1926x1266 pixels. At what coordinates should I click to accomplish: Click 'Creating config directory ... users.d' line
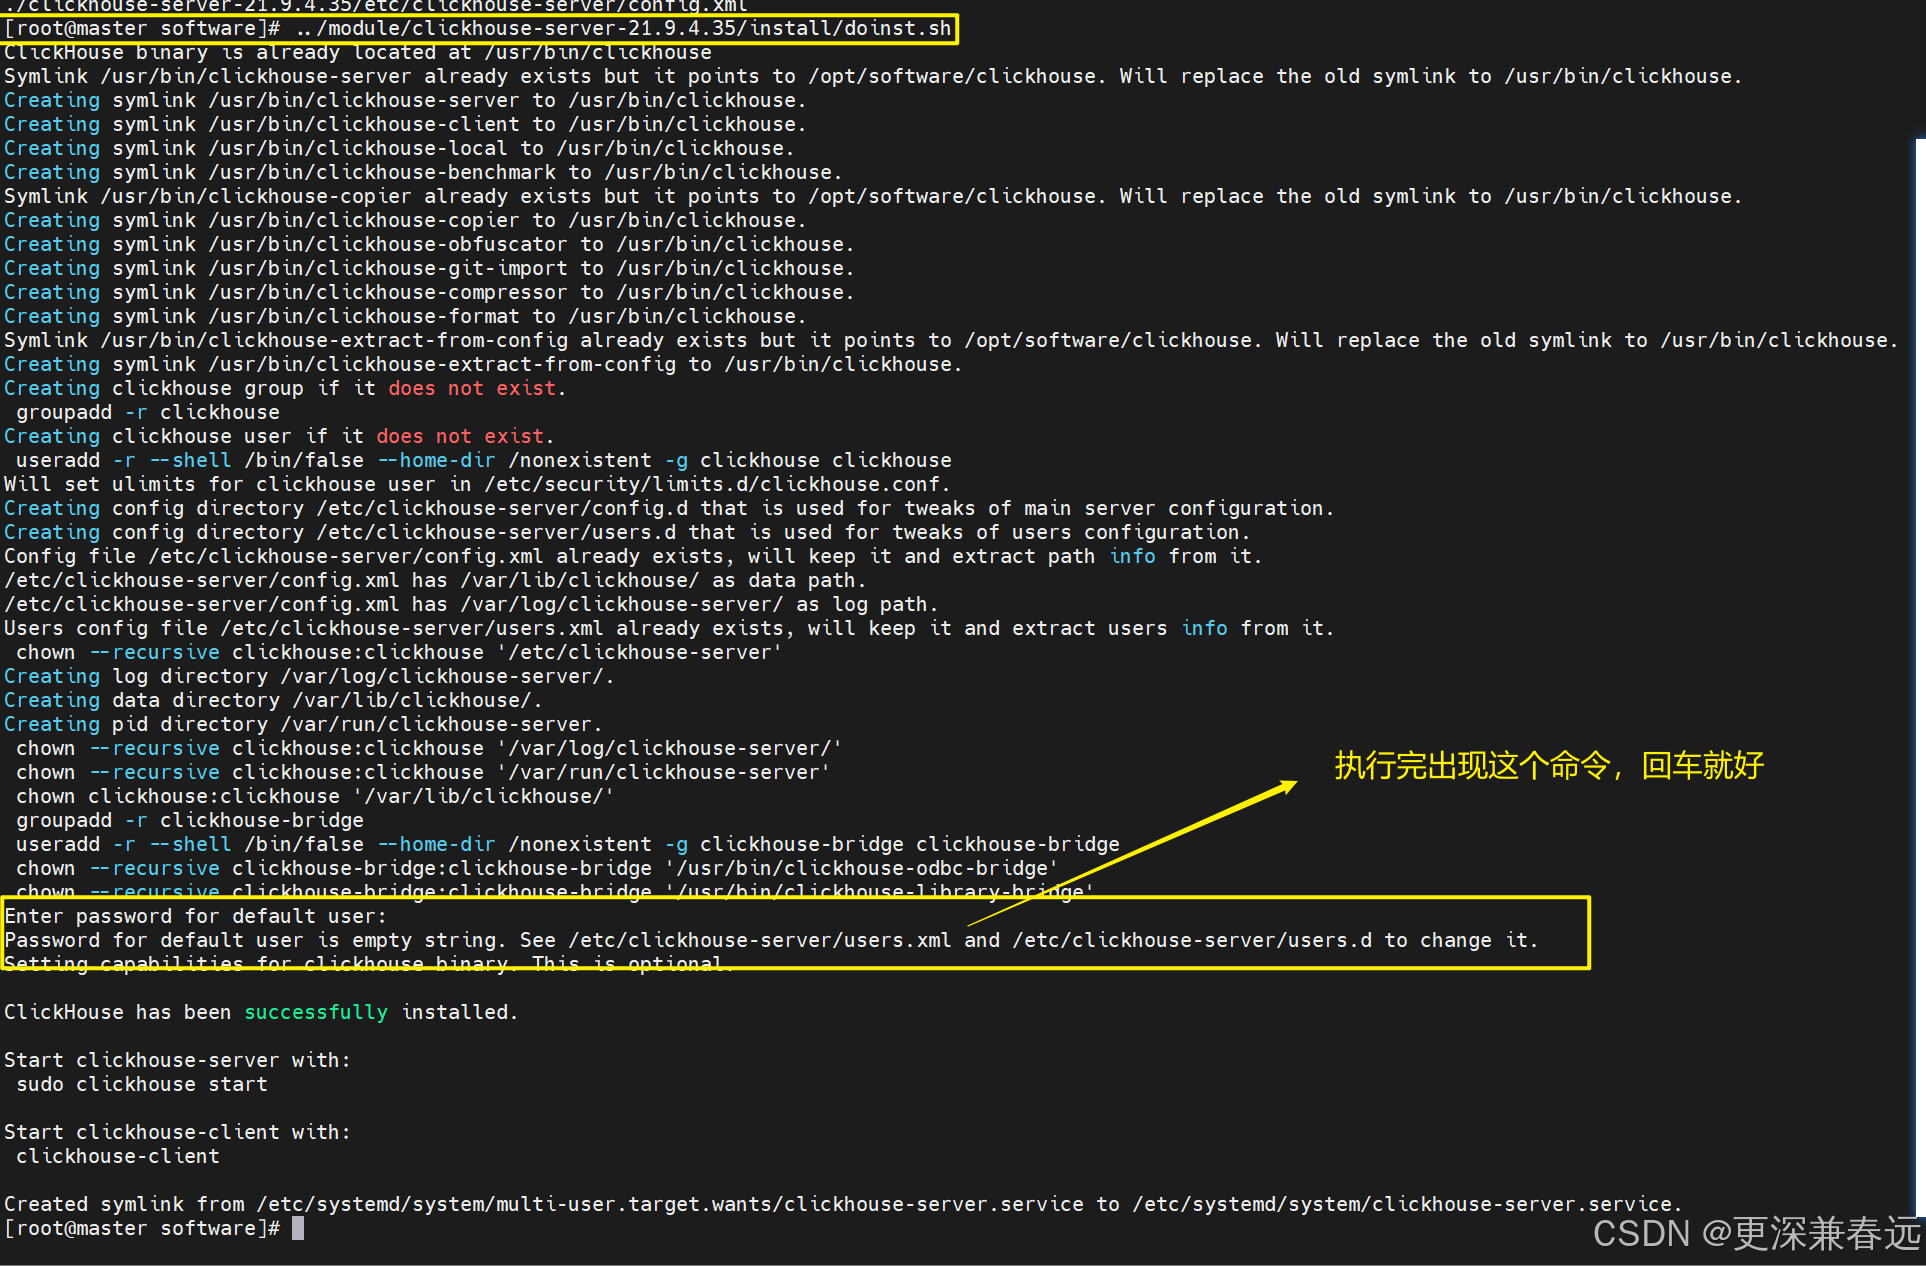627,532
